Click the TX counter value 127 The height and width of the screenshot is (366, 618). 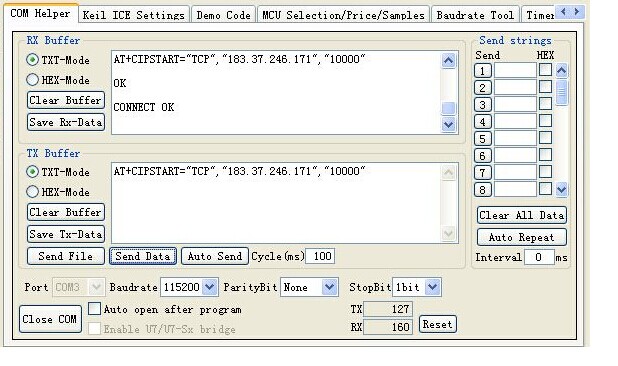coord(388,309)
